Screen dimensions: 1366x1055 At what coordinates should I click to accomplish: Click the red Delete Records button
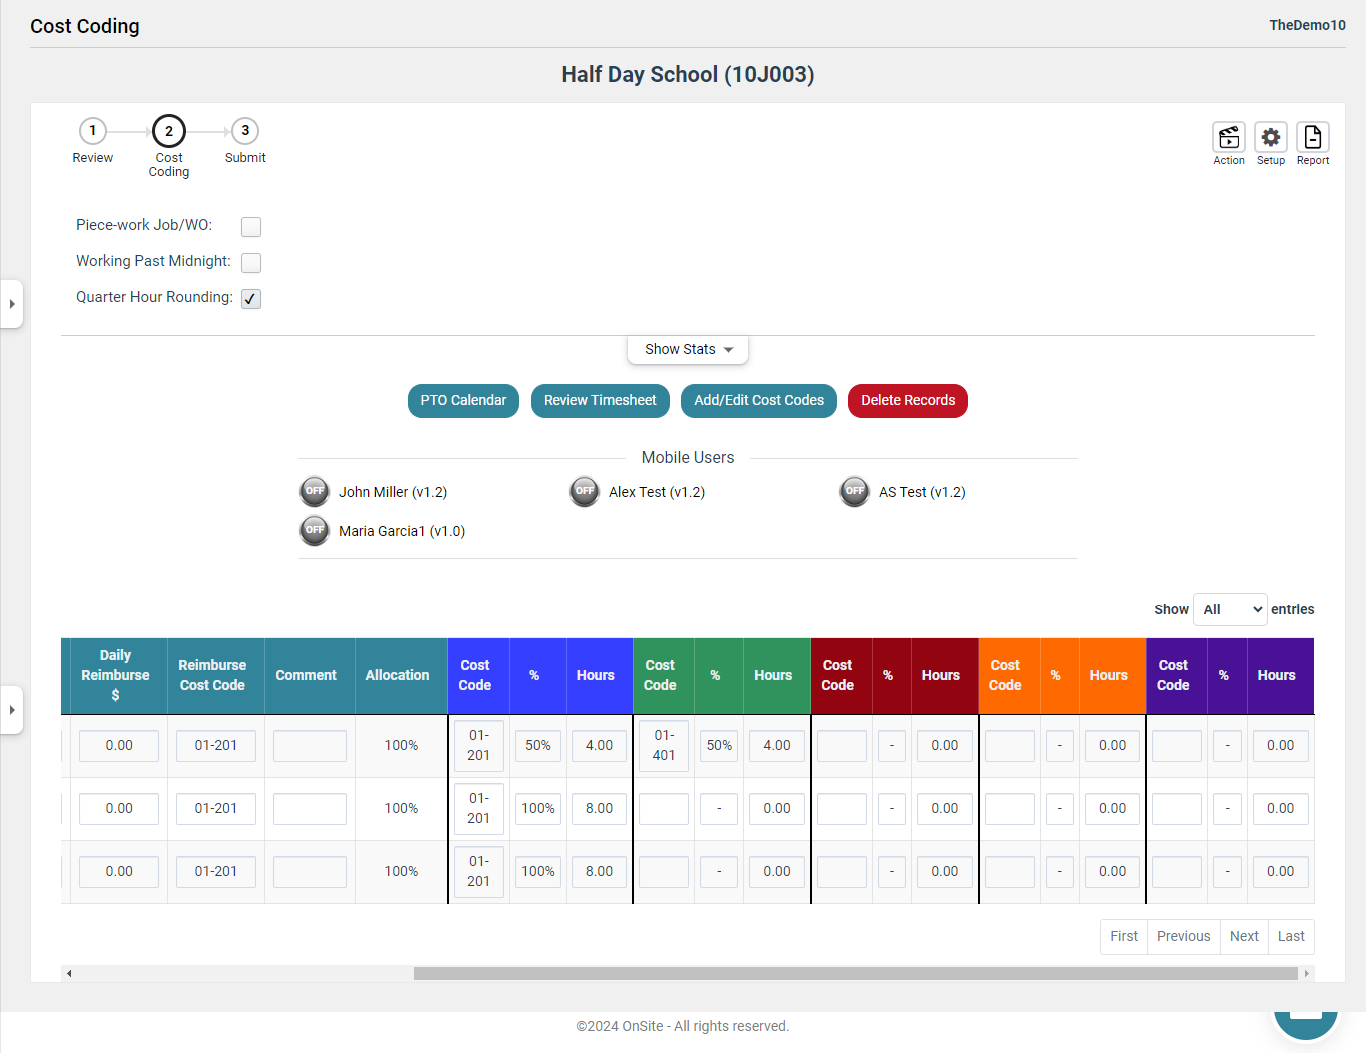coord(908,401)
